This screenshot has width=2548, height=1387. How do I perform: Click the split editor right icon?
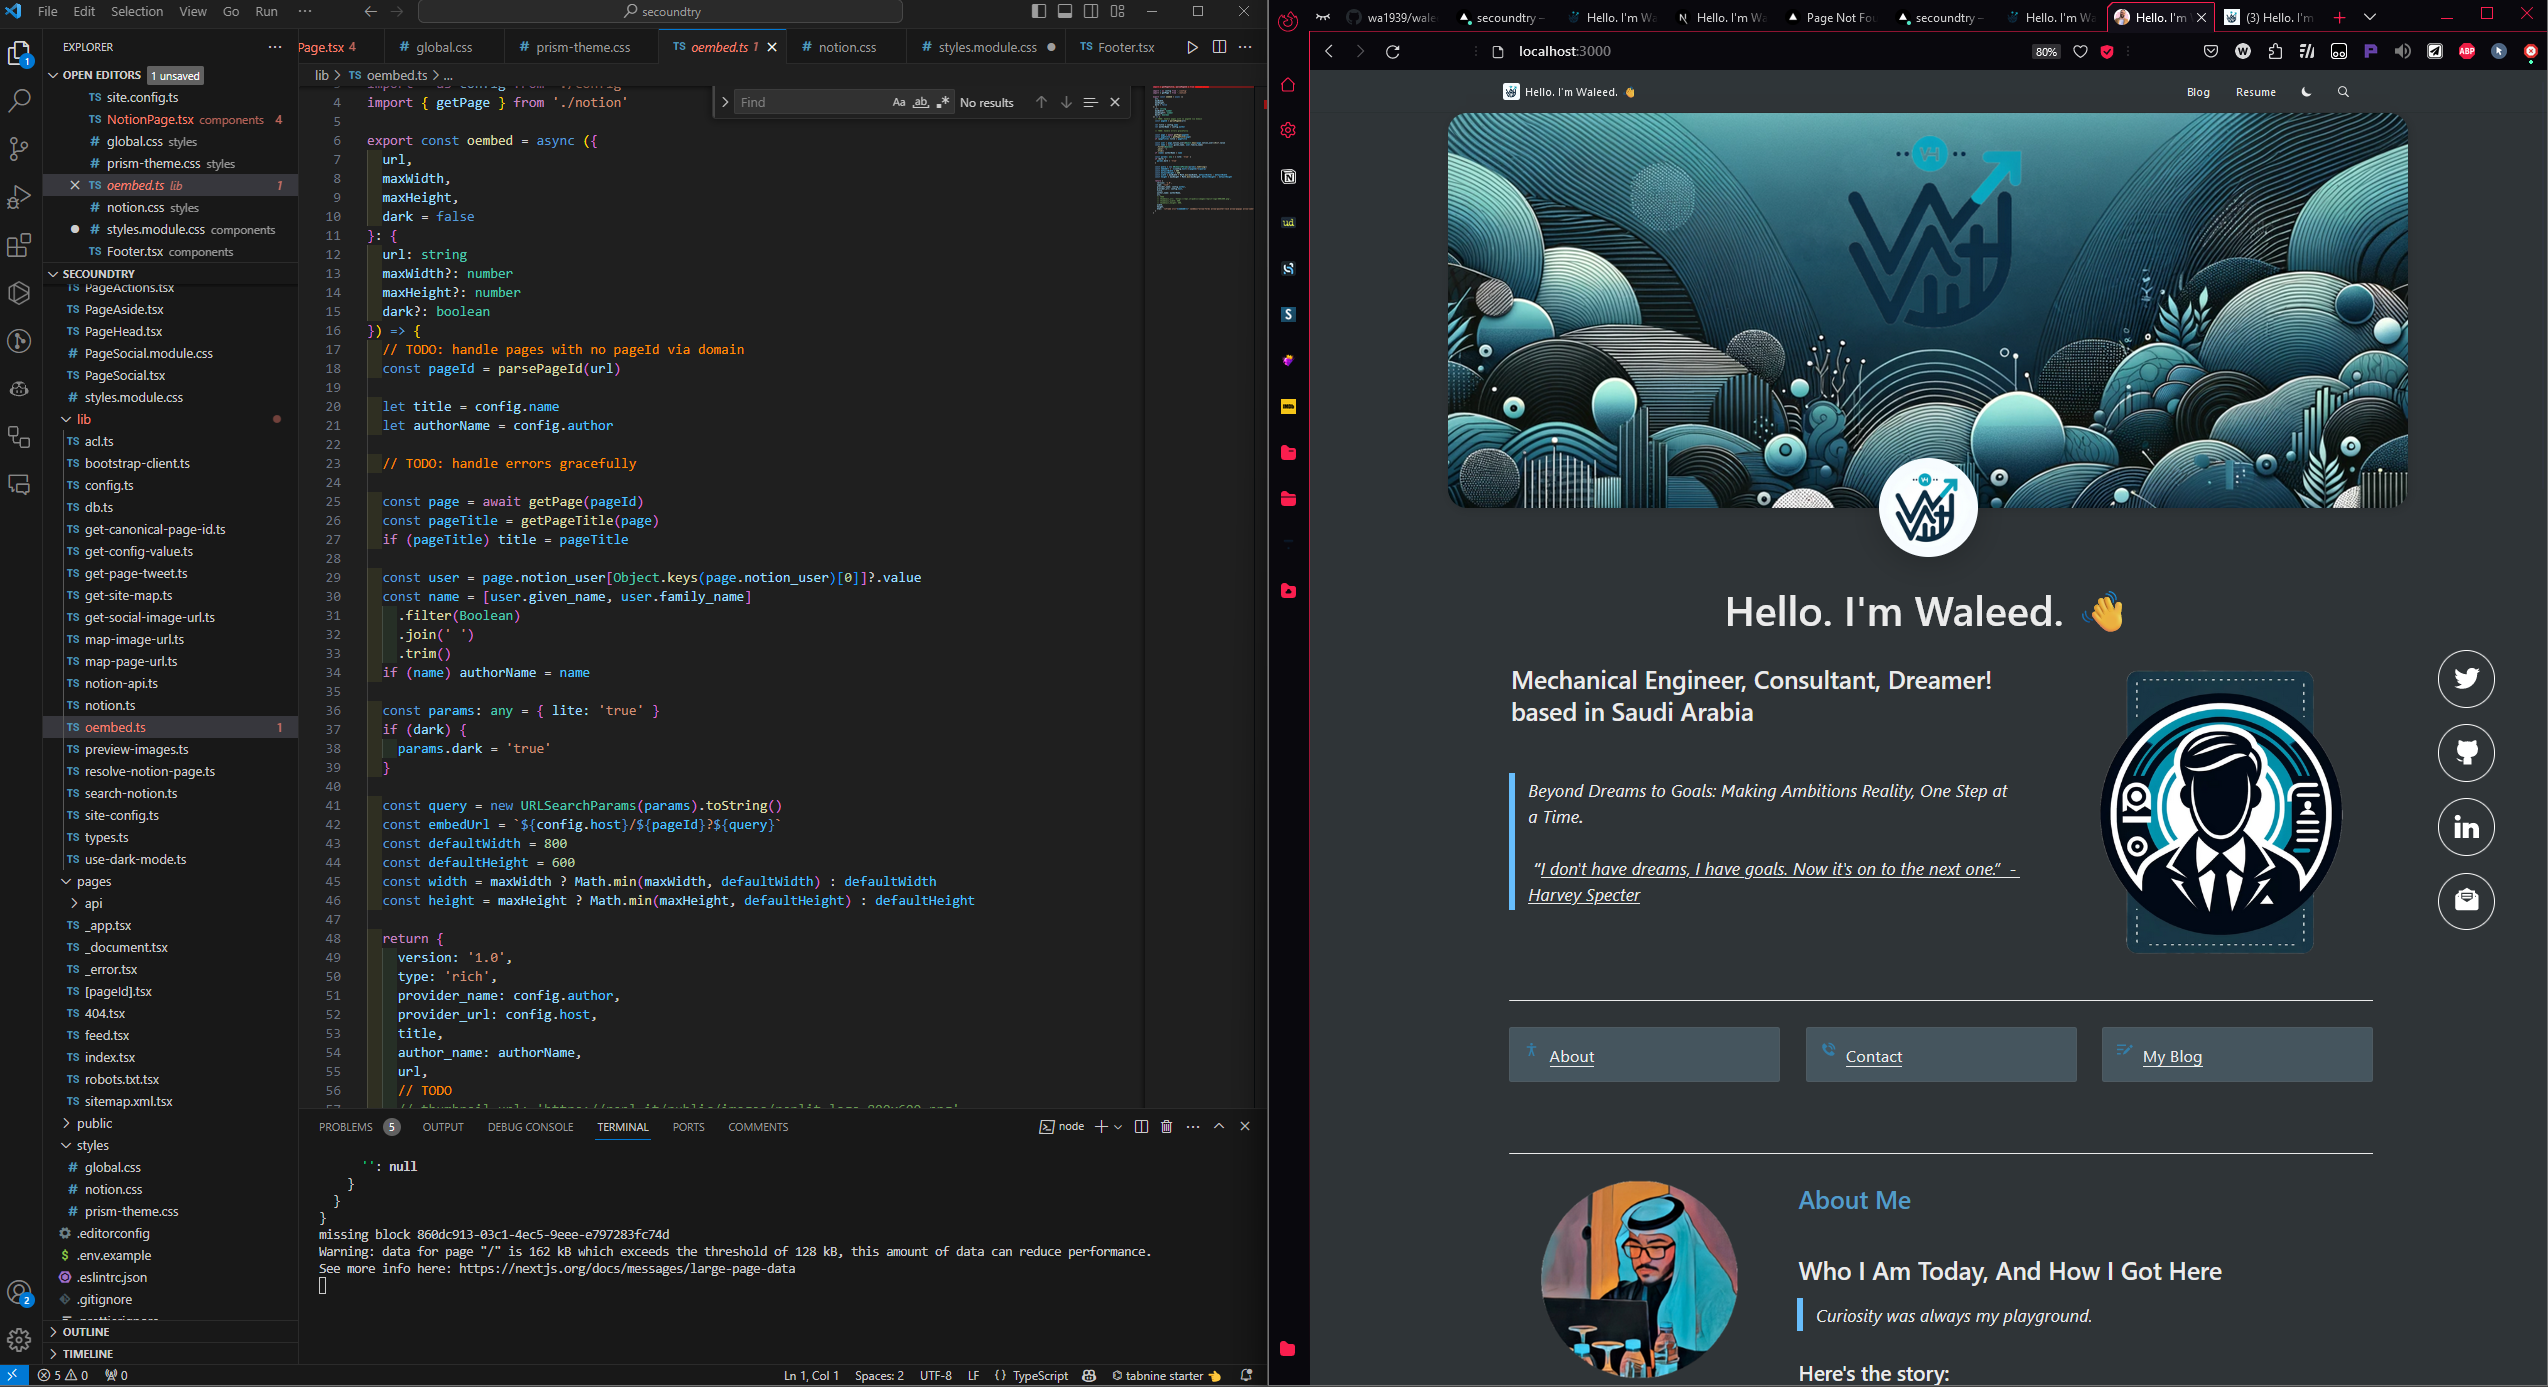point(1219,47)
